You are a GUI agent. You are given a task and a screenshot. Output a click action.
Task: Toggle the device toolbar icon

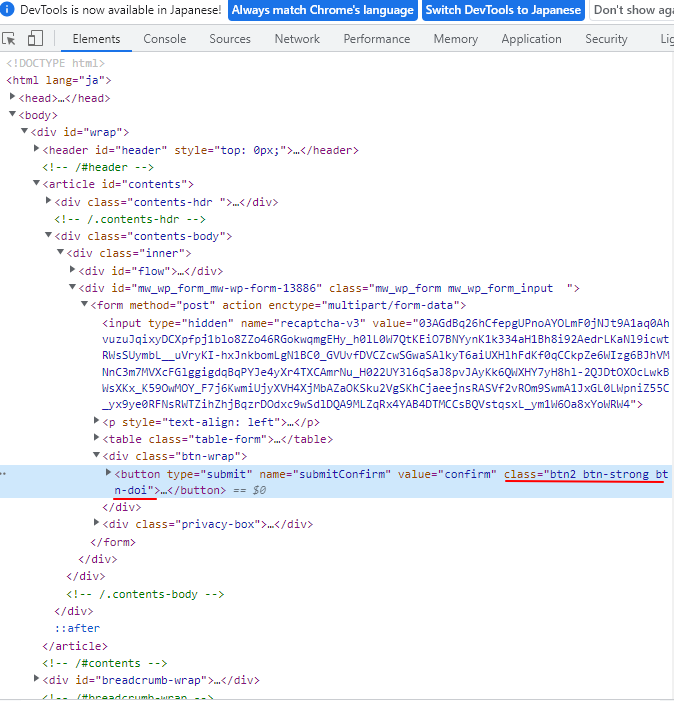[x=35, y=39]
